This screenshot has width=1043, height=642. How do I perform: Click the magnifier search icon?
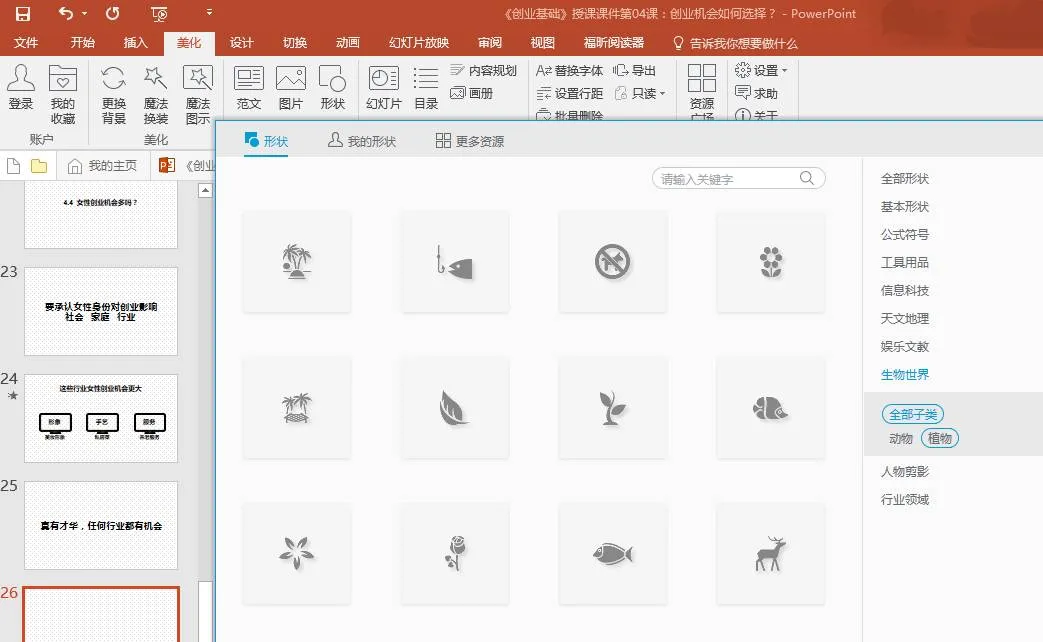point(807,178)
